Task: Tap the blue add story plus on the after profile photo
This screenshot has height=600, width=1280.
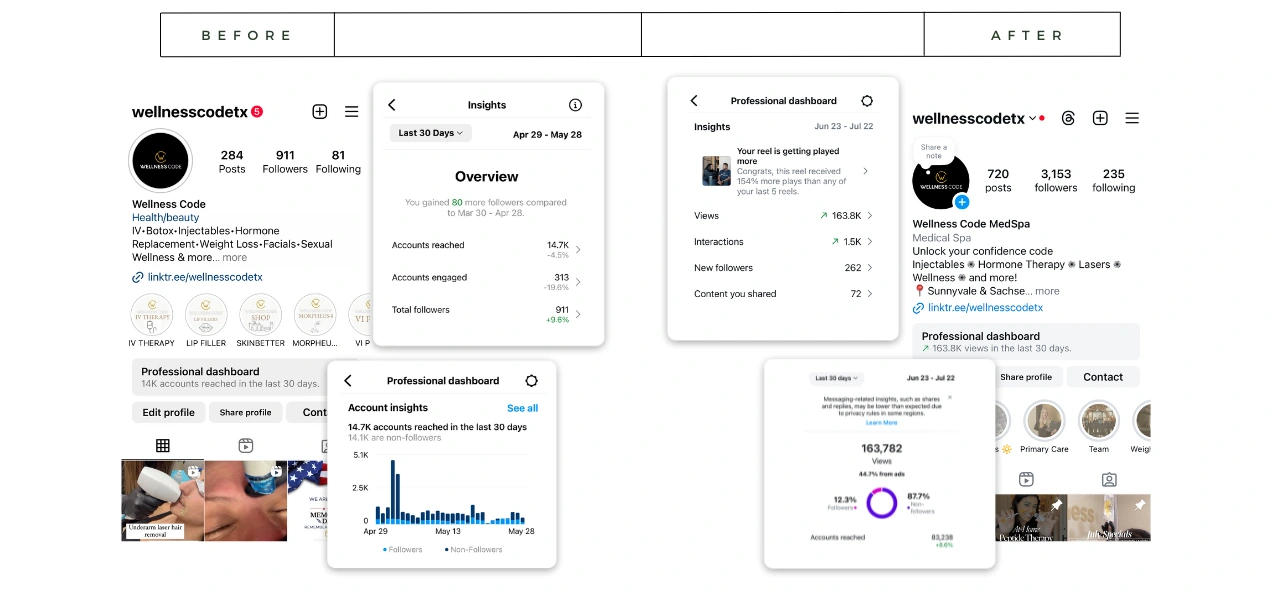Action: [x=962, y=202]
